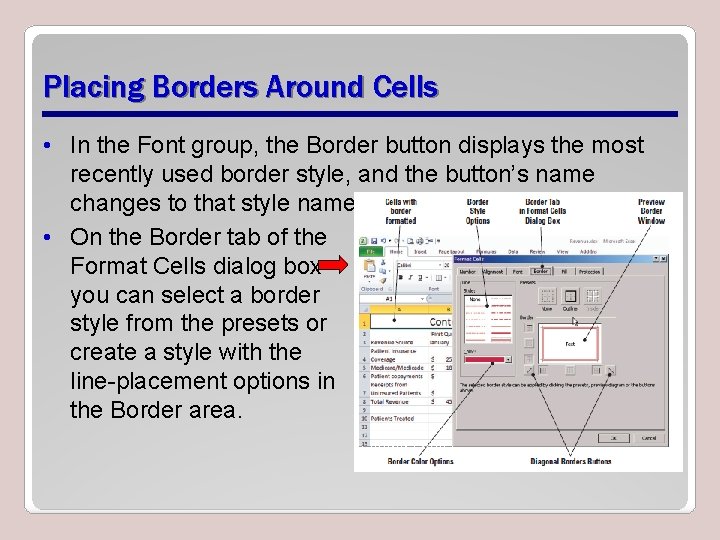Switch to the Review ribbon tab
Screen dimensions: 720x540
click(537, 252)
